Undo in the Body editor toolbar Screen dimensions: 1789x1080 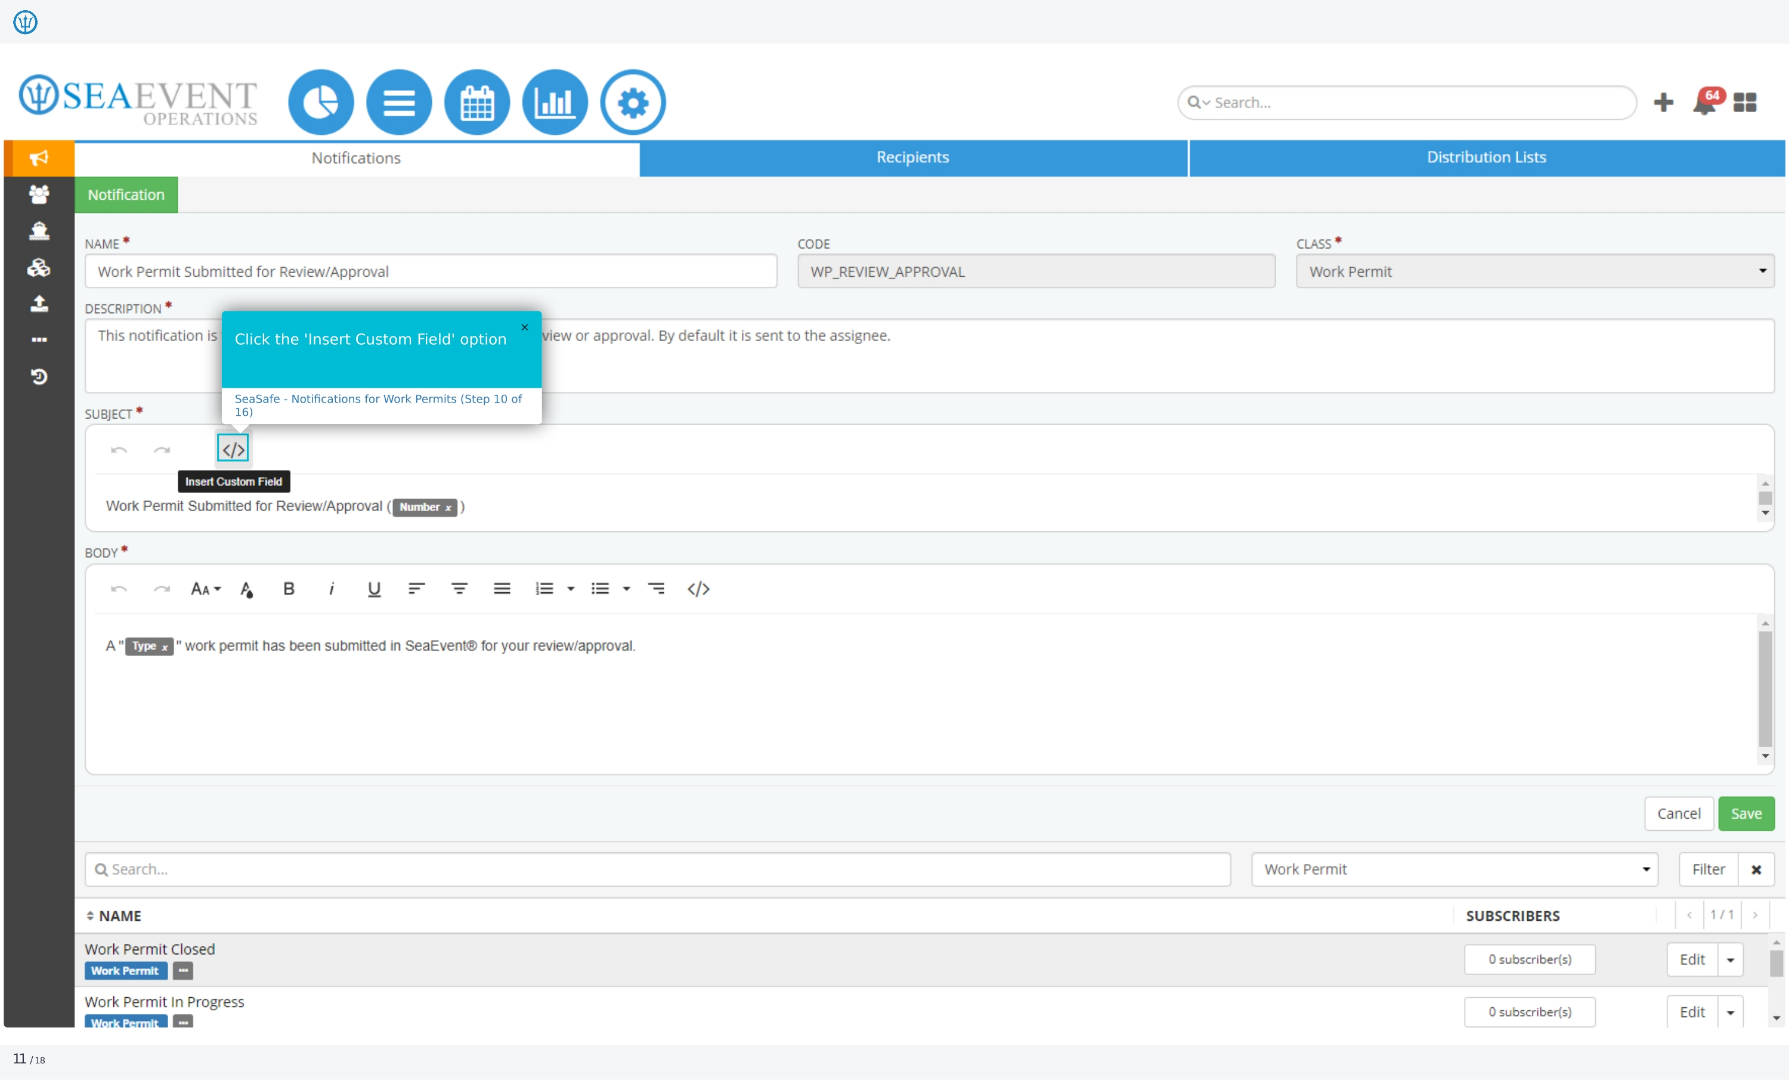coord(119,589)
